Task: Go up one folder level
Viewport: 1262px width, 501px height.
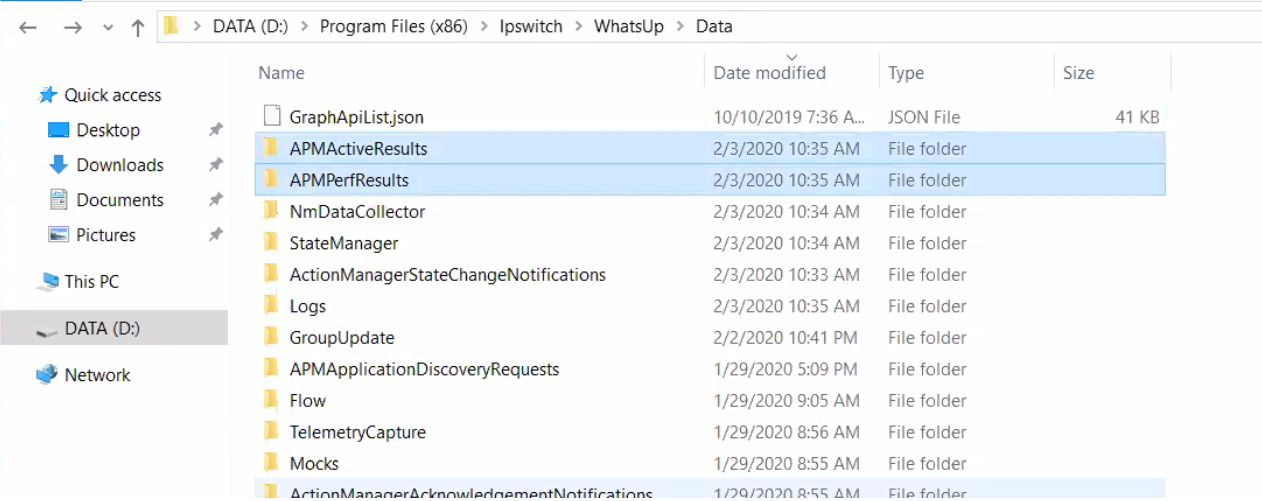Action: pos(138,27)
